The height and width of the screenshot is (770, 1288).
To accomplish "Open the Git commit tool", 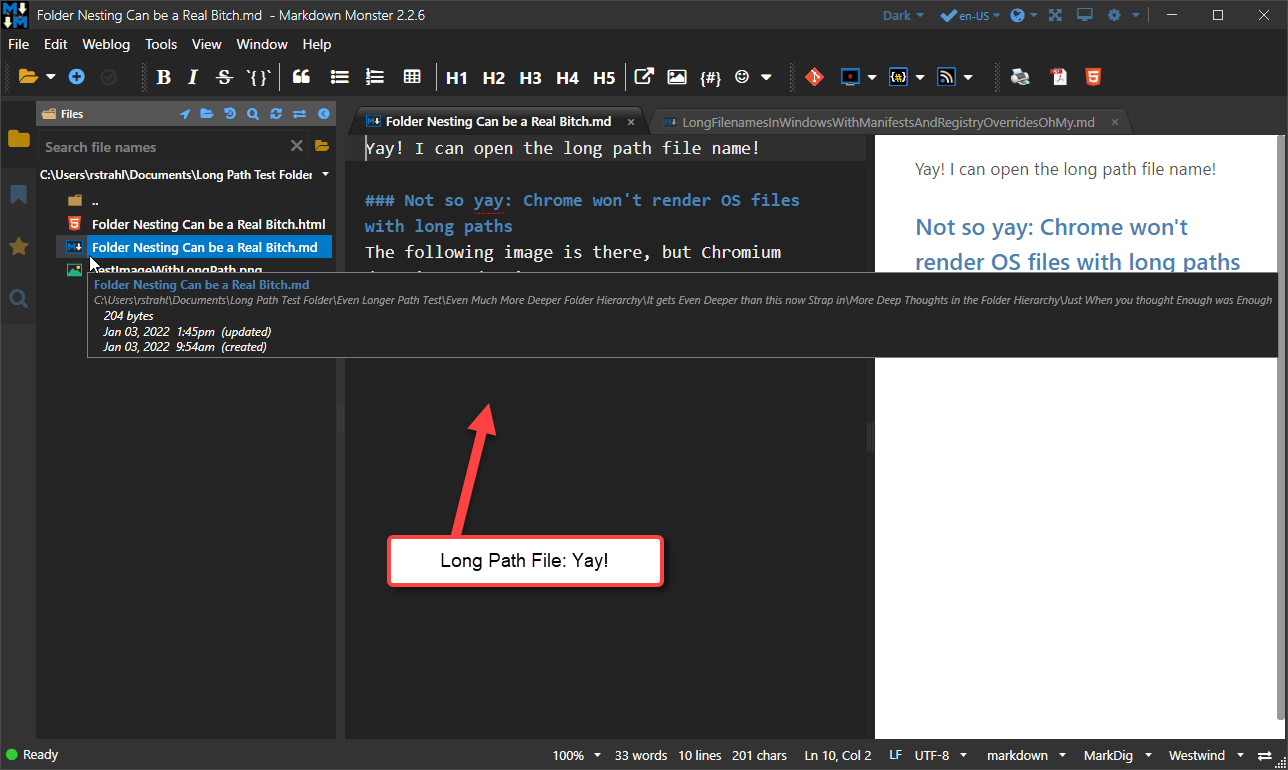I will point(814,77).
